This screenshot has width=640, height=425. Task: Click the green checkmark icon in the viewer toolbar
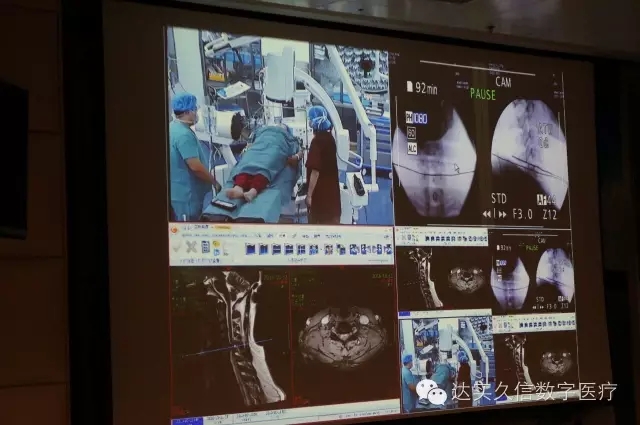(177, 246)
